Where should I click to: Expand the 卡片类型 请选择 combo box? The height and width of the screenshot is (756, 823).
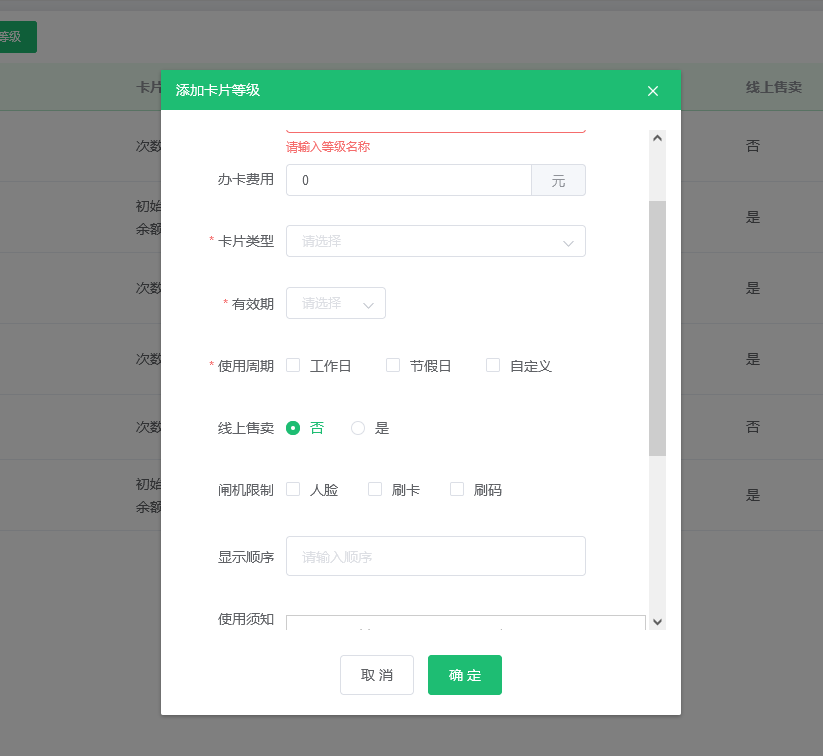coord(435,241)
